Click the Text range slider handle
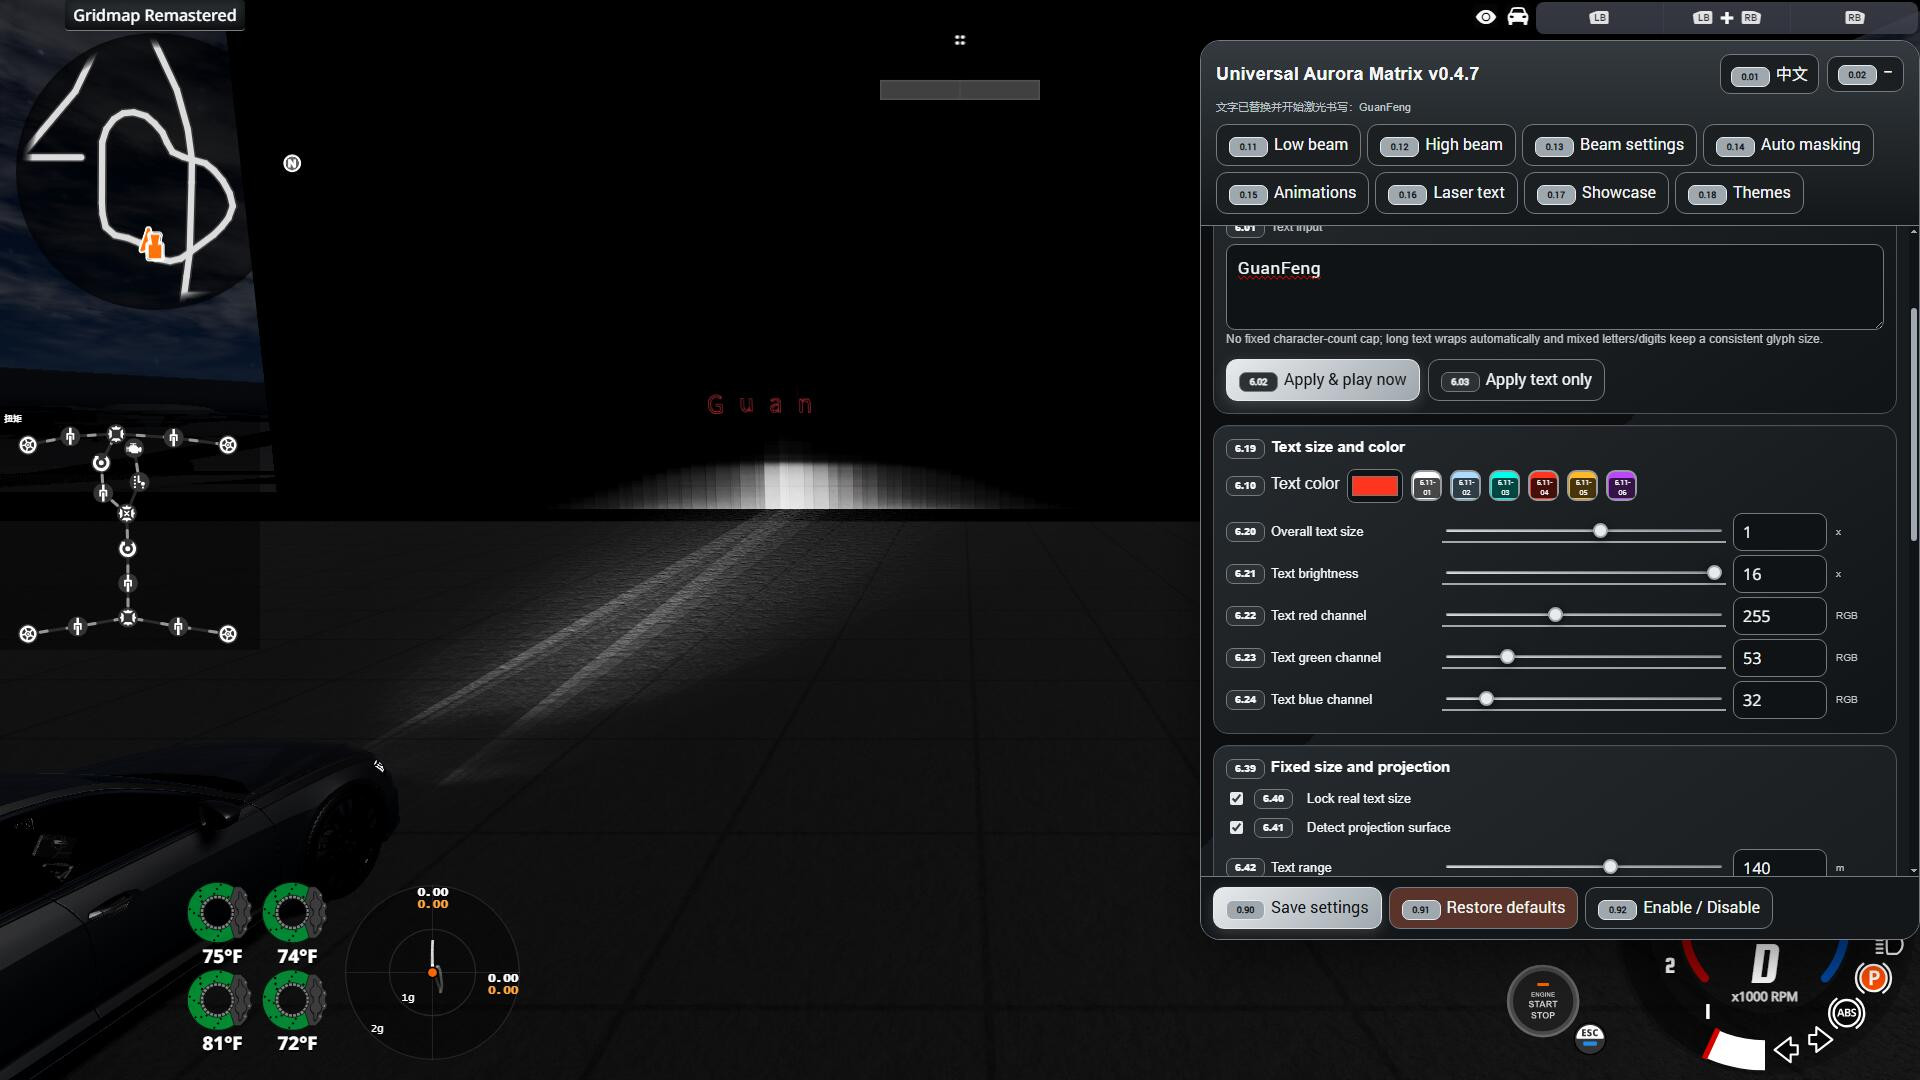The image size is (1920, 1080). point(1610,867)
